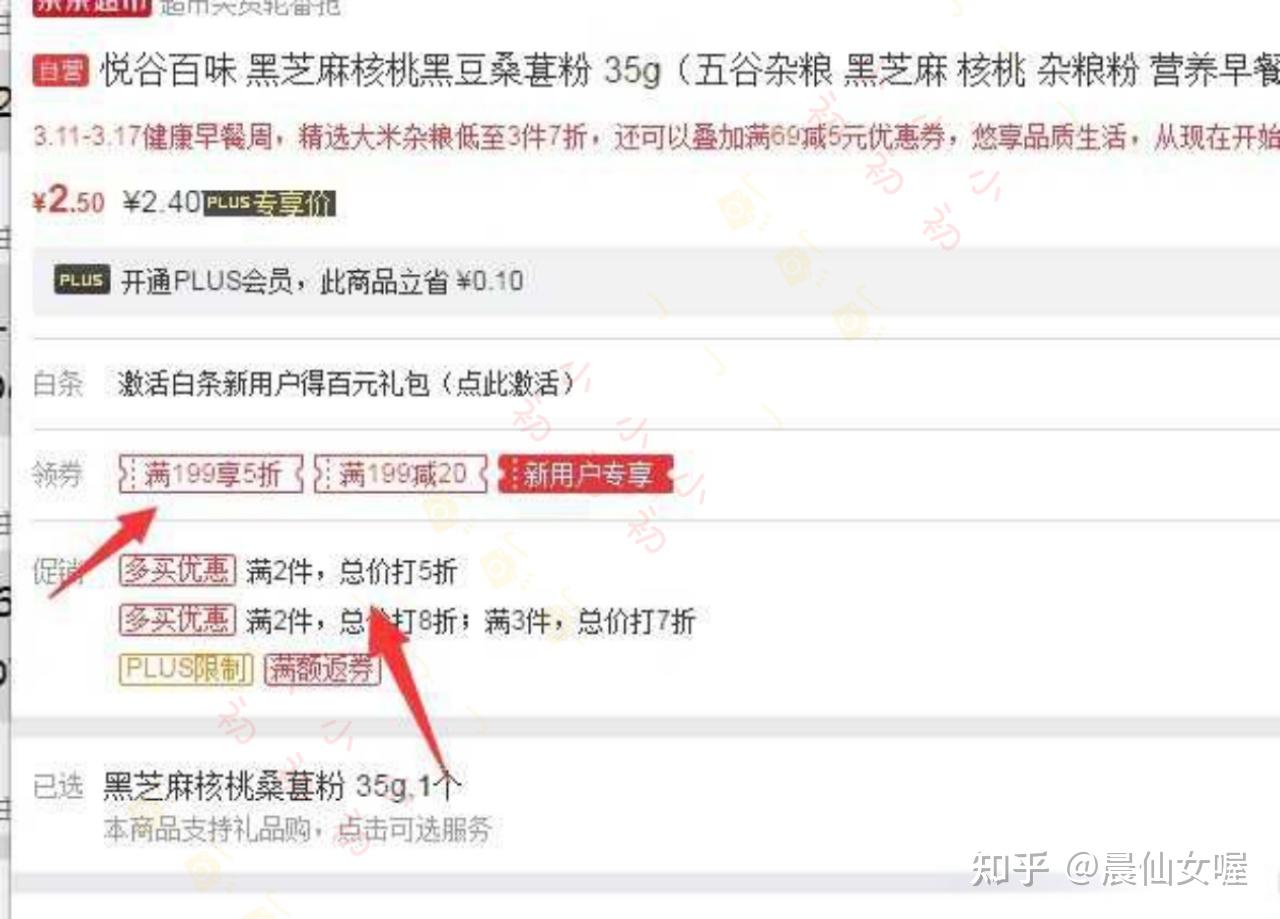The width and height of the screenshot is (1280, 919).
Task: Click the 满额返券 tag
Action: (322, 669)
